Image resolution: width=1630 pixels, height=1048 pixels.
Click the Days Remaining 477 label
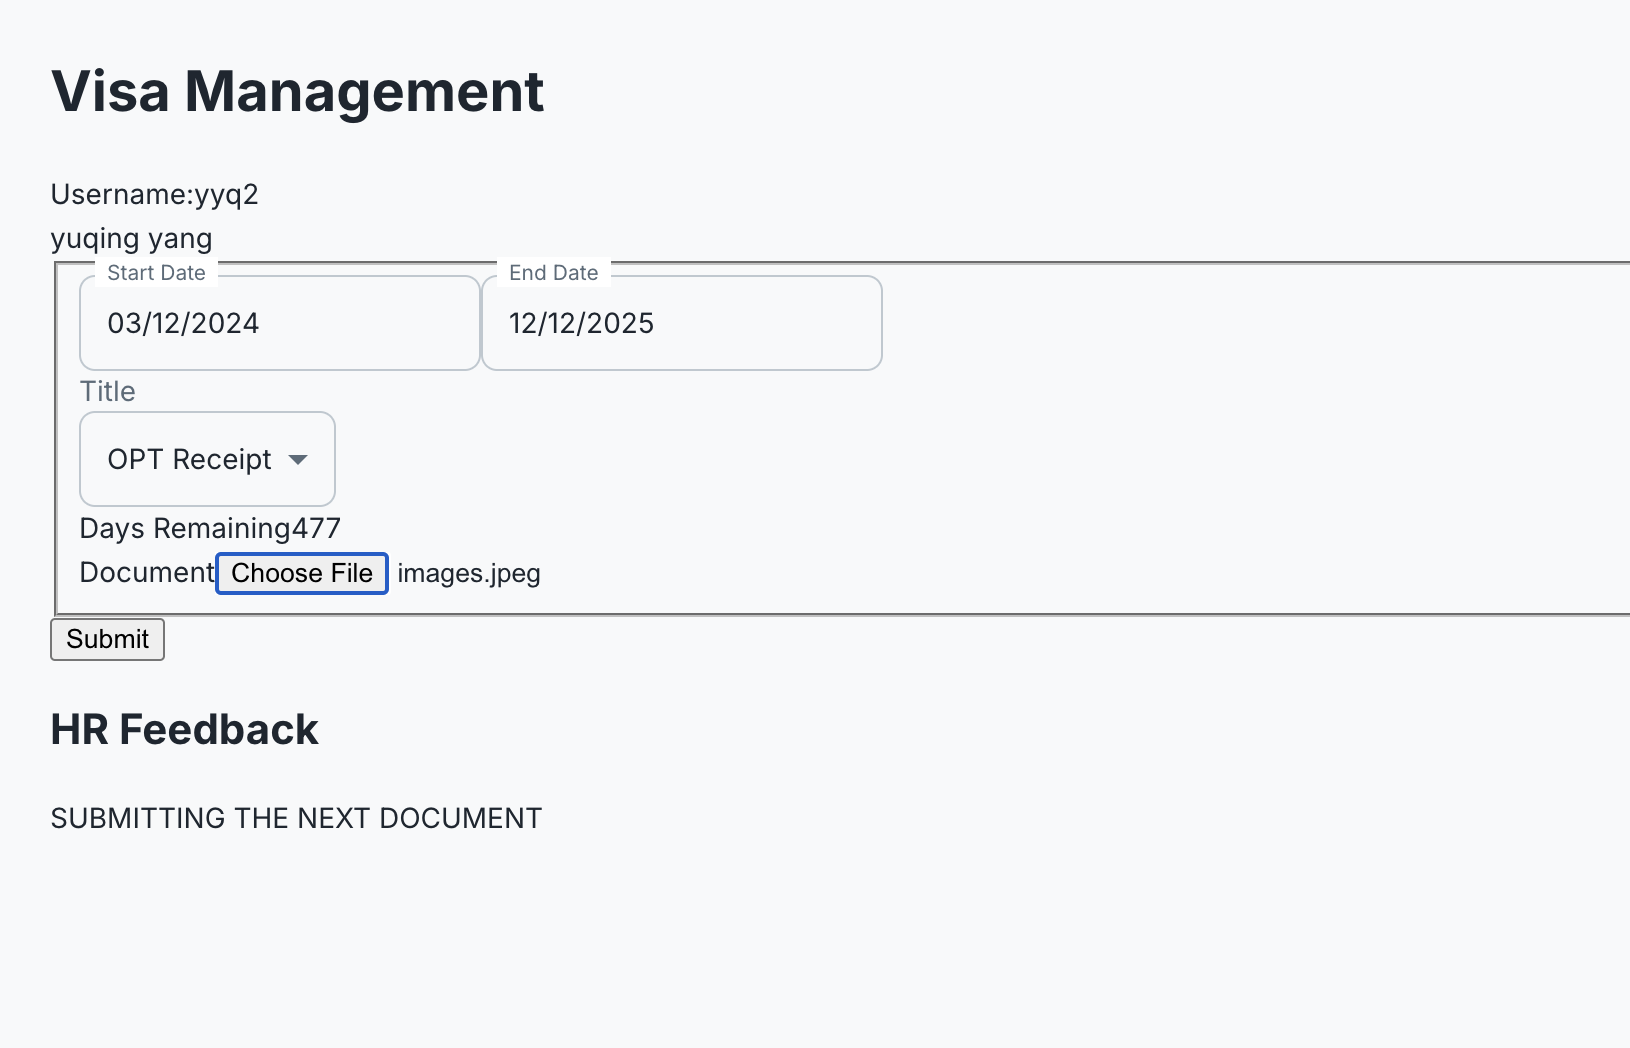209,528
